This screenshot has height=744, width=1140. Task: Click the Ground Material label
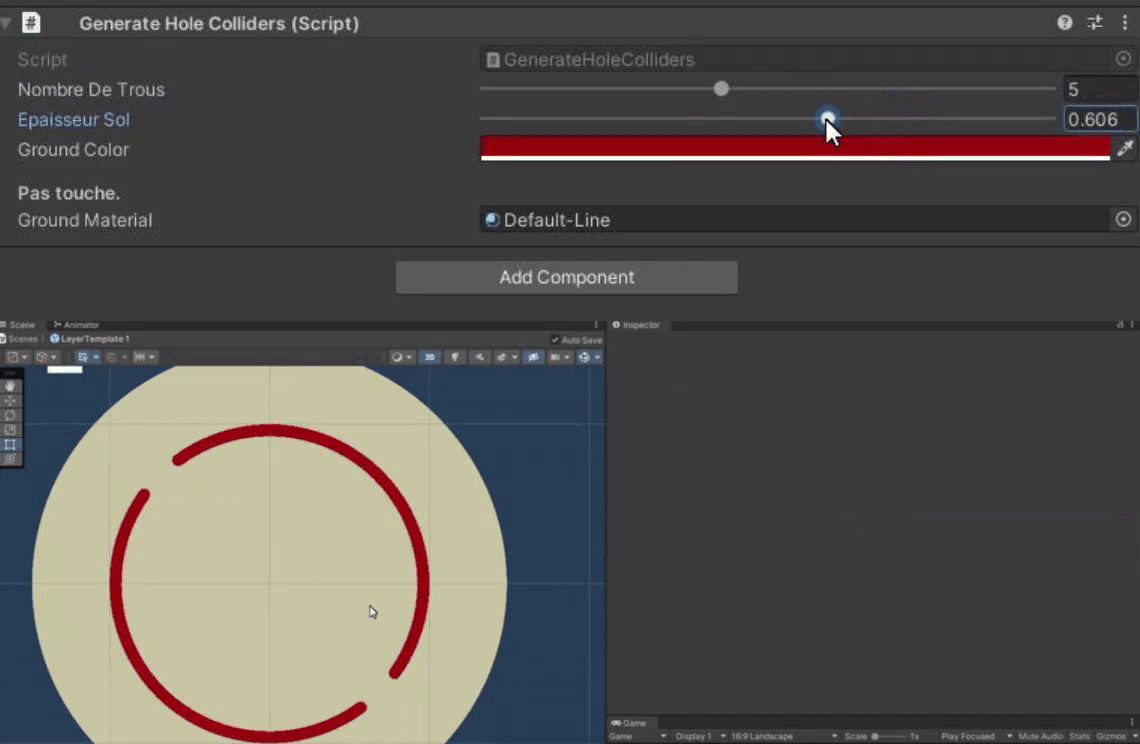[85, 220]
